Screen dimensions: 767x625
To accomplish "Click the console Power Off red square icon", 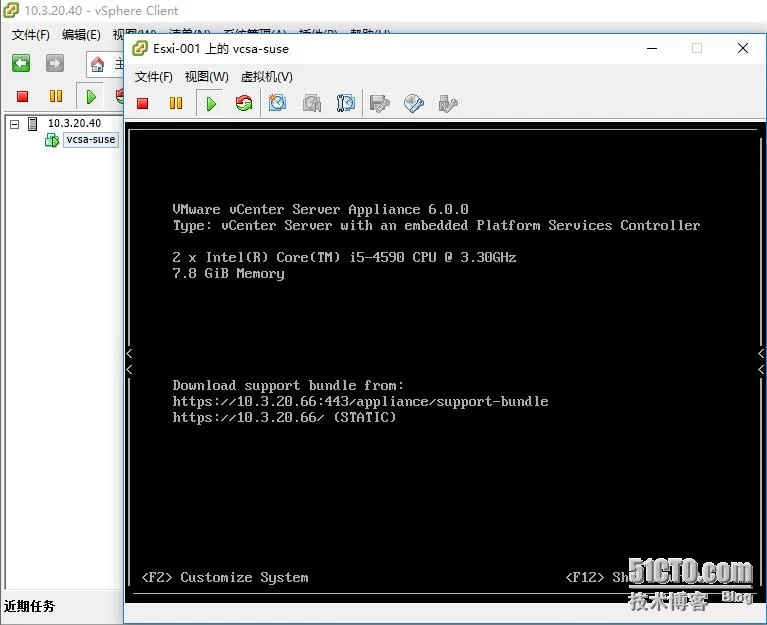I will (x=142, y=103).
